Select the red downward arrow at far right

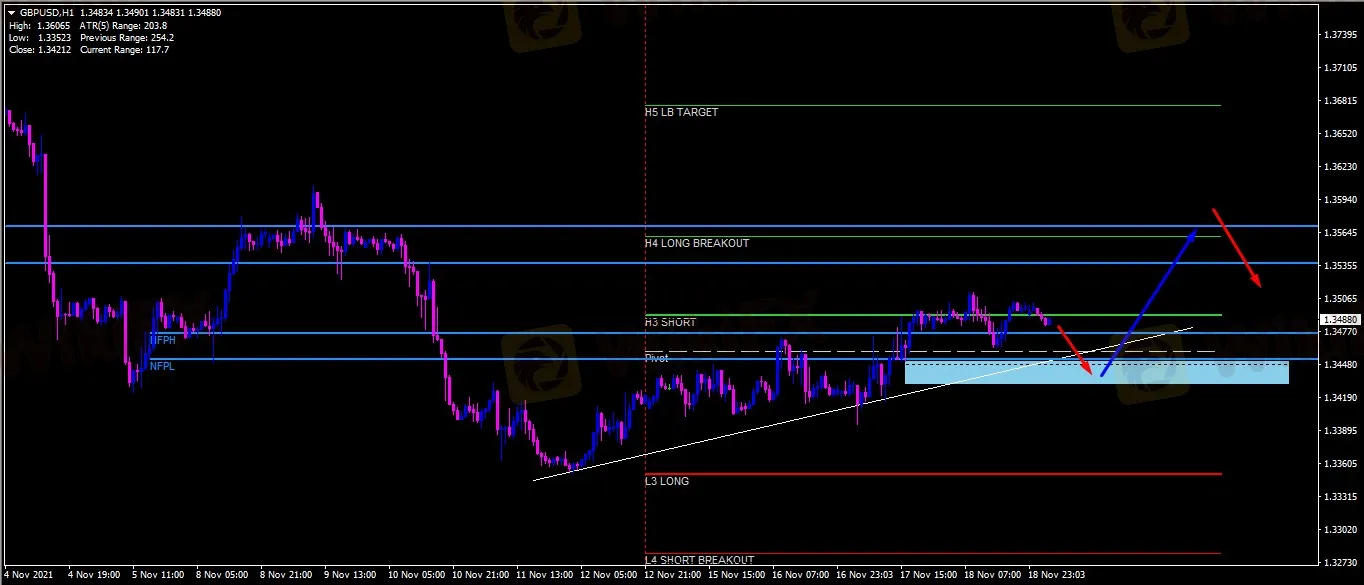point(1236,247)
